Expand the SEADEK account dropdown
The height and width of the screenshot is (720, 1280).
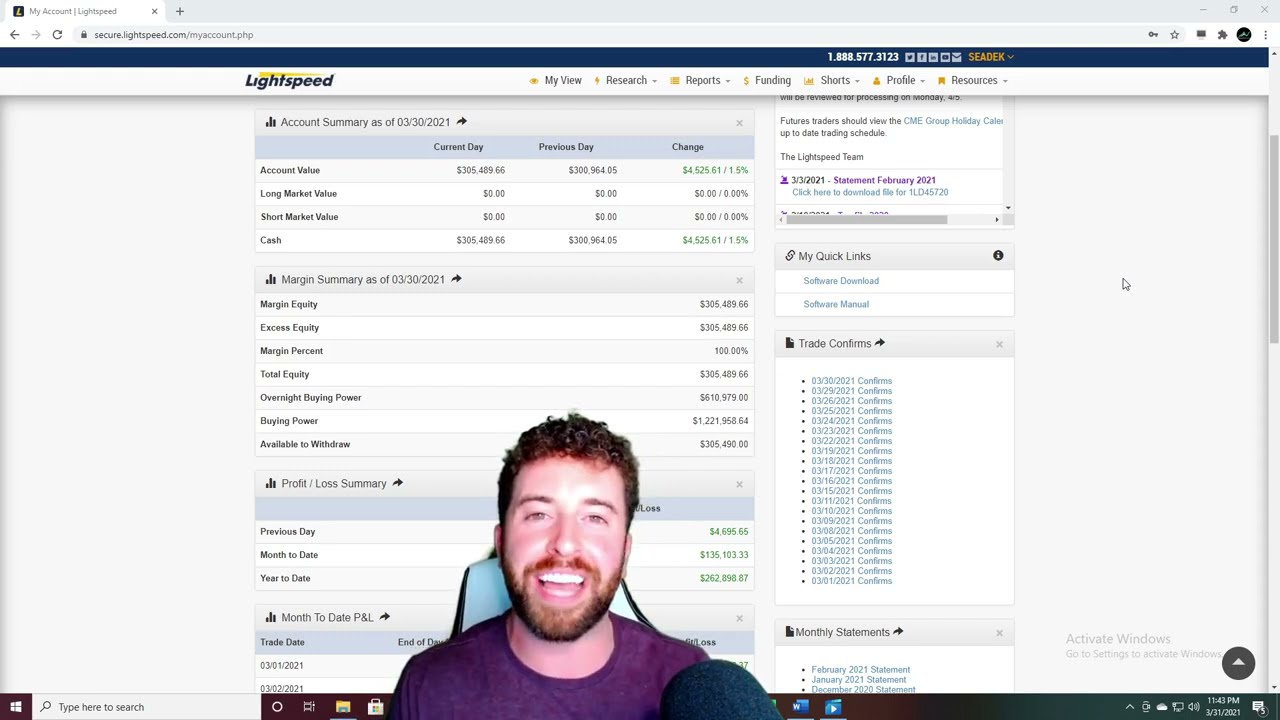coord(990,57)
